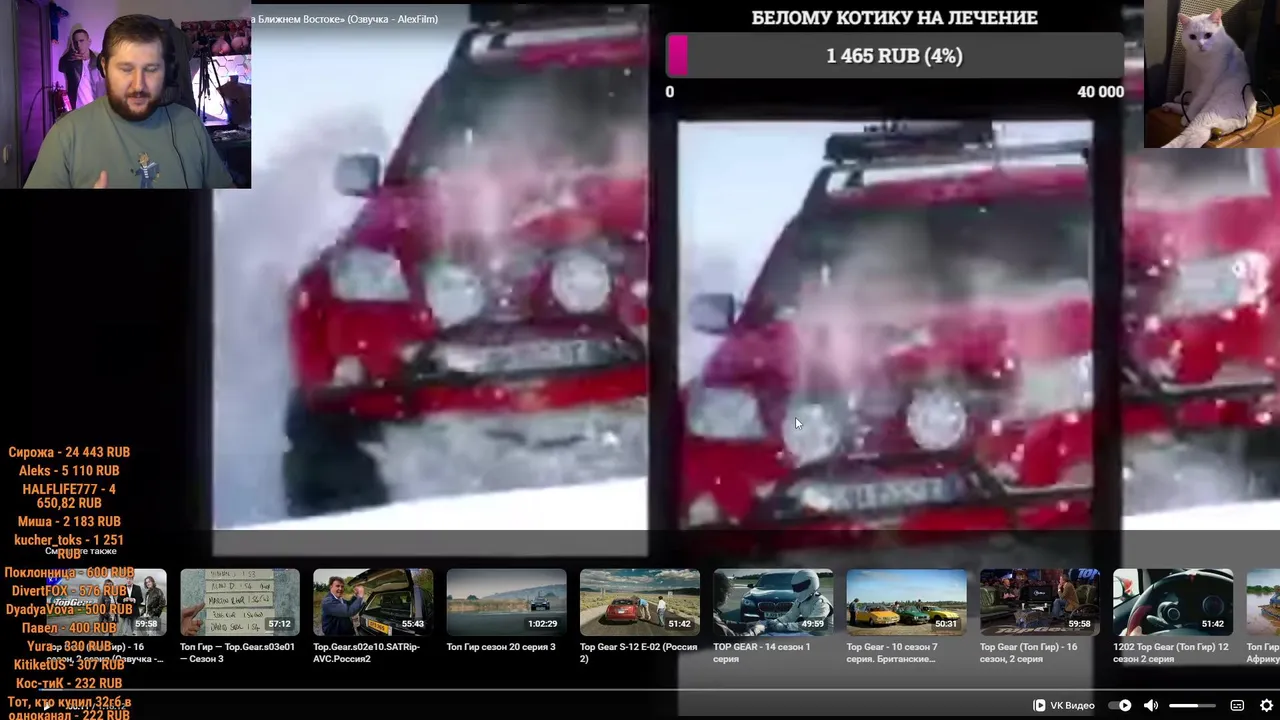Click the 'БЕЛОМУ КОТИКУ НА ЛЕЧЕНИЕ' heading
1280x720 pixels.
pyautogui.click(x=894, y=17)
